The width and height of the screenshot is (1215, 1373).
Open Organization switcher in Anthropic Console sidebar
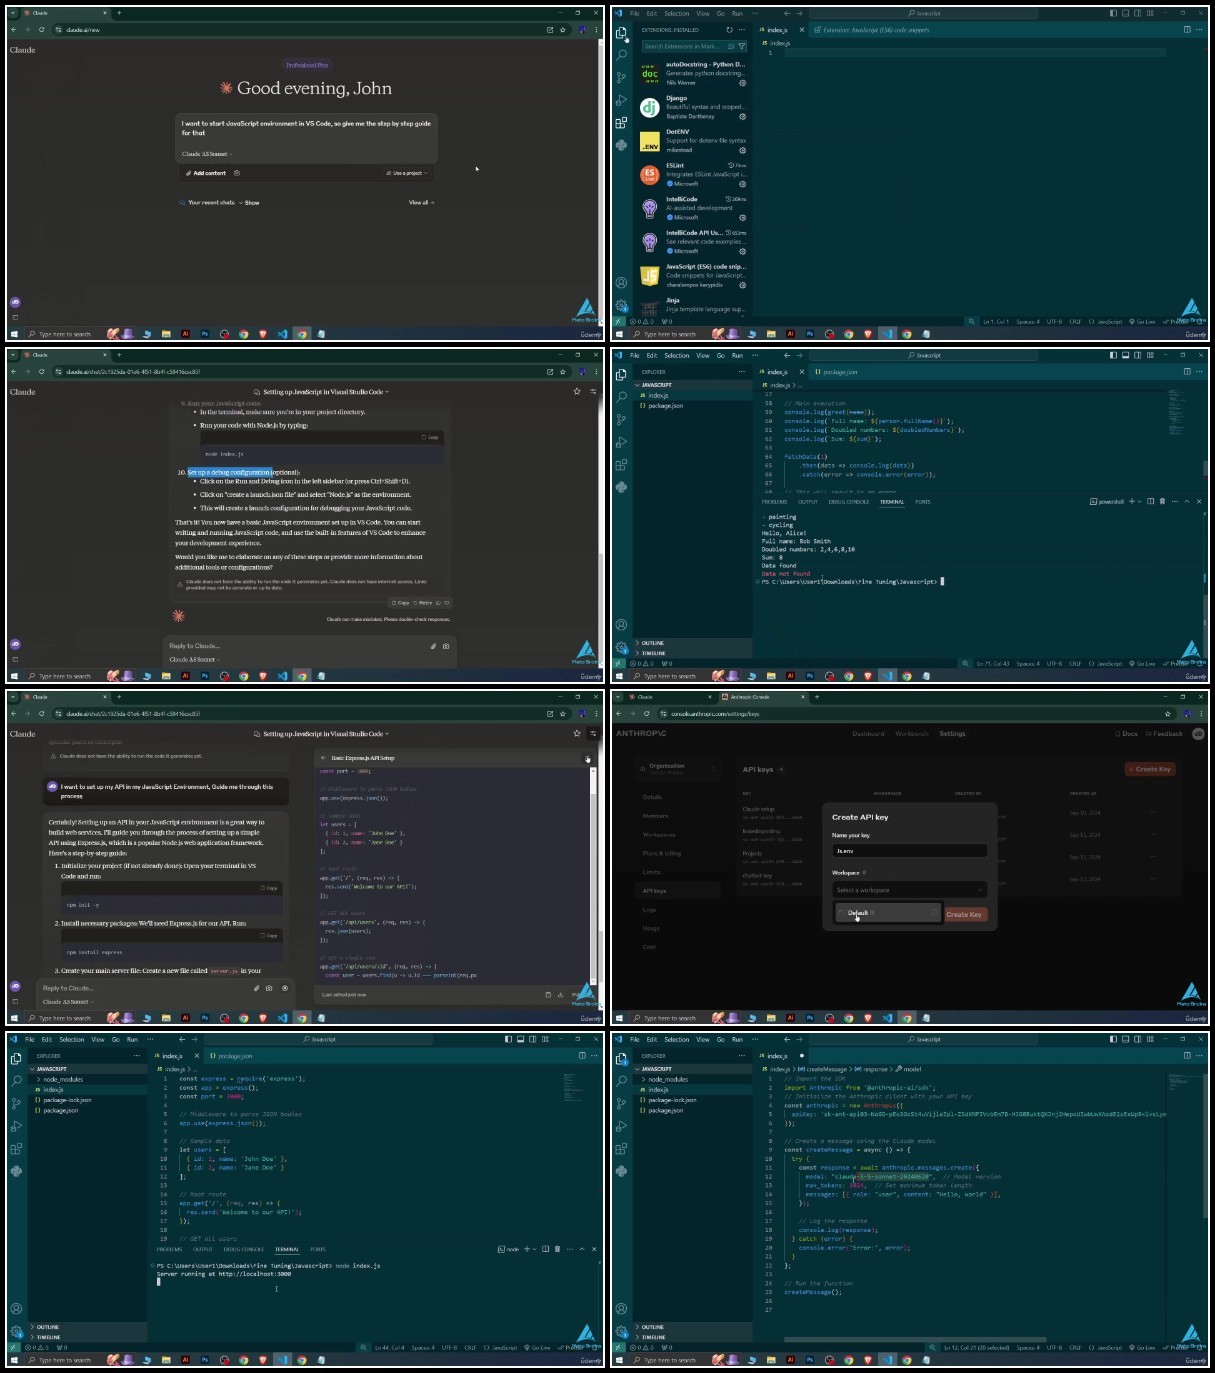coord(679,767)
